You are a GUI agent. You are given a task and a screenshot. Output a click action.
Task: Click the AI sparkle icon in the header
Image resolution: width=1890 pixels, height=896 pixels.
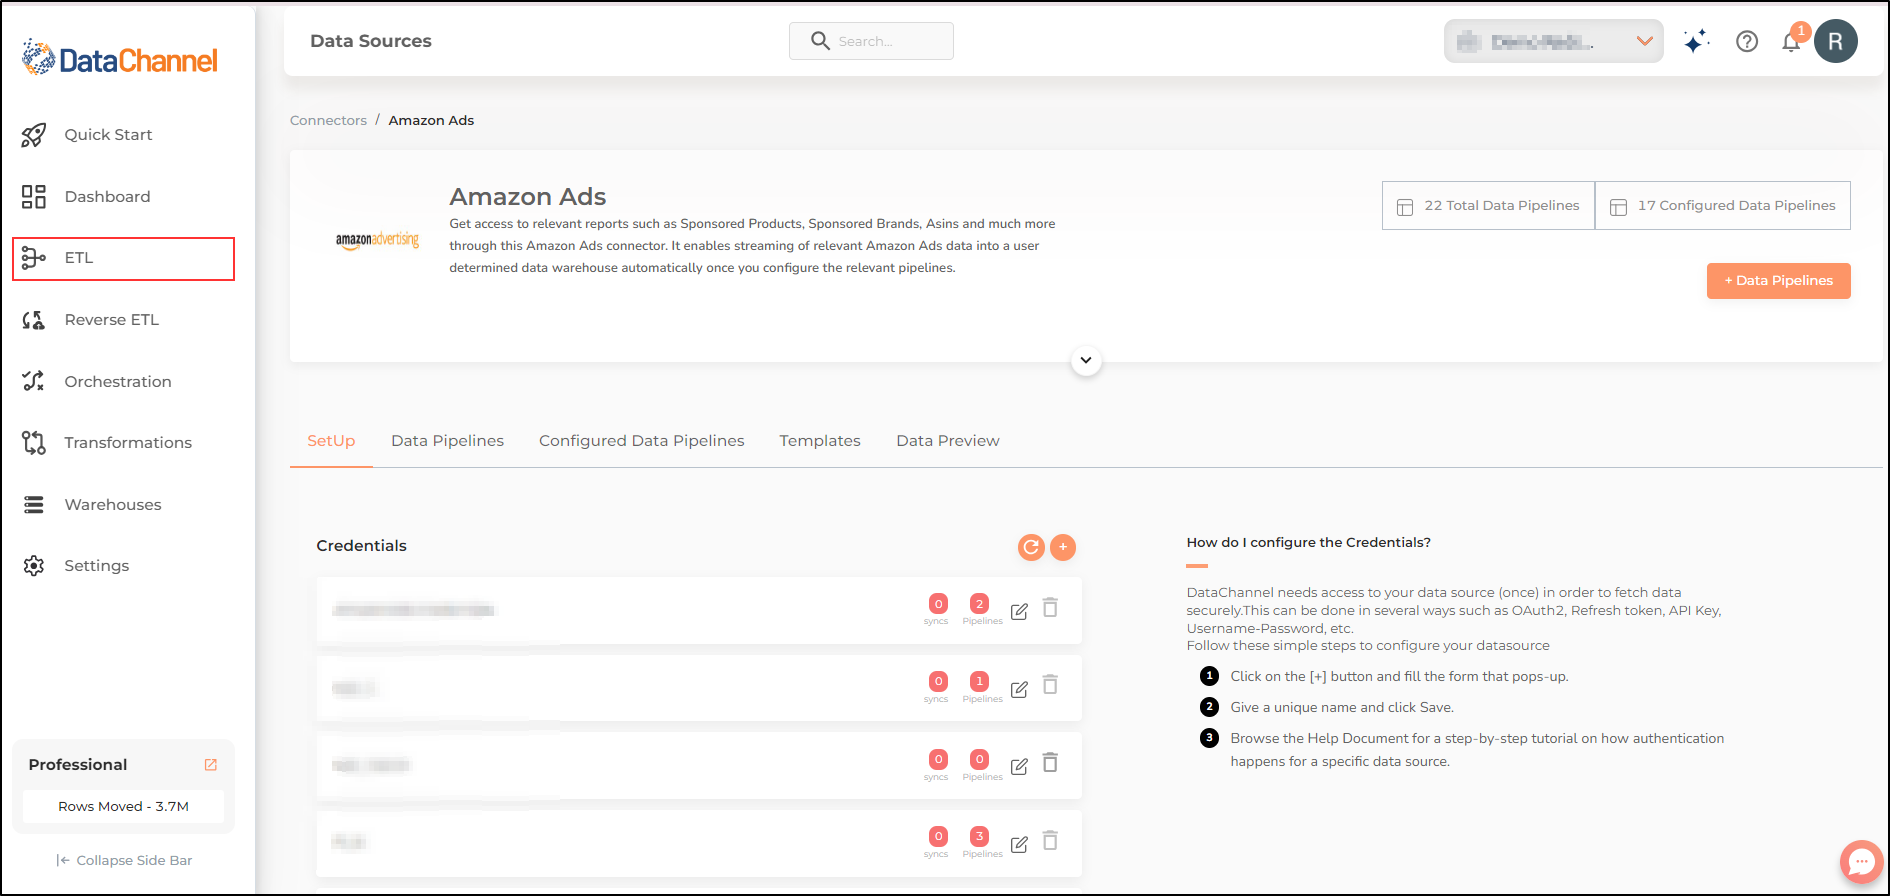(1696, 41)
